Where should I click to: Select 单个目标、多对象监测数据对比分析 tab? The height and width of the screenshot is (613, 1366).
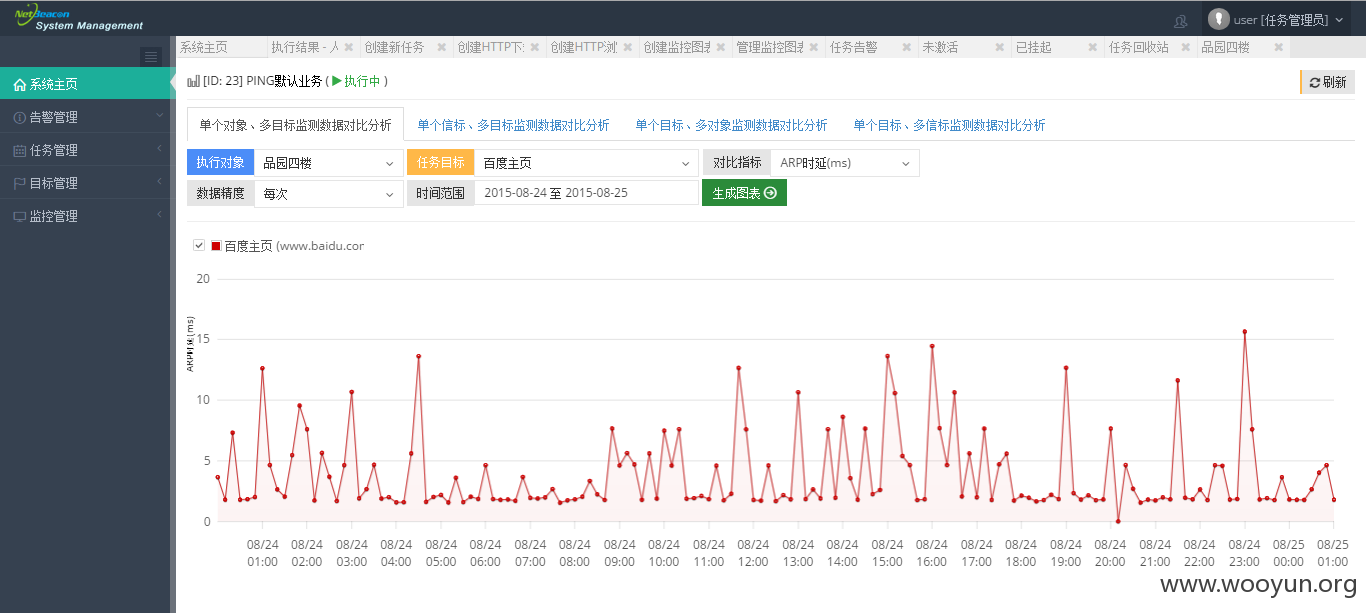(x=731, y=125)
